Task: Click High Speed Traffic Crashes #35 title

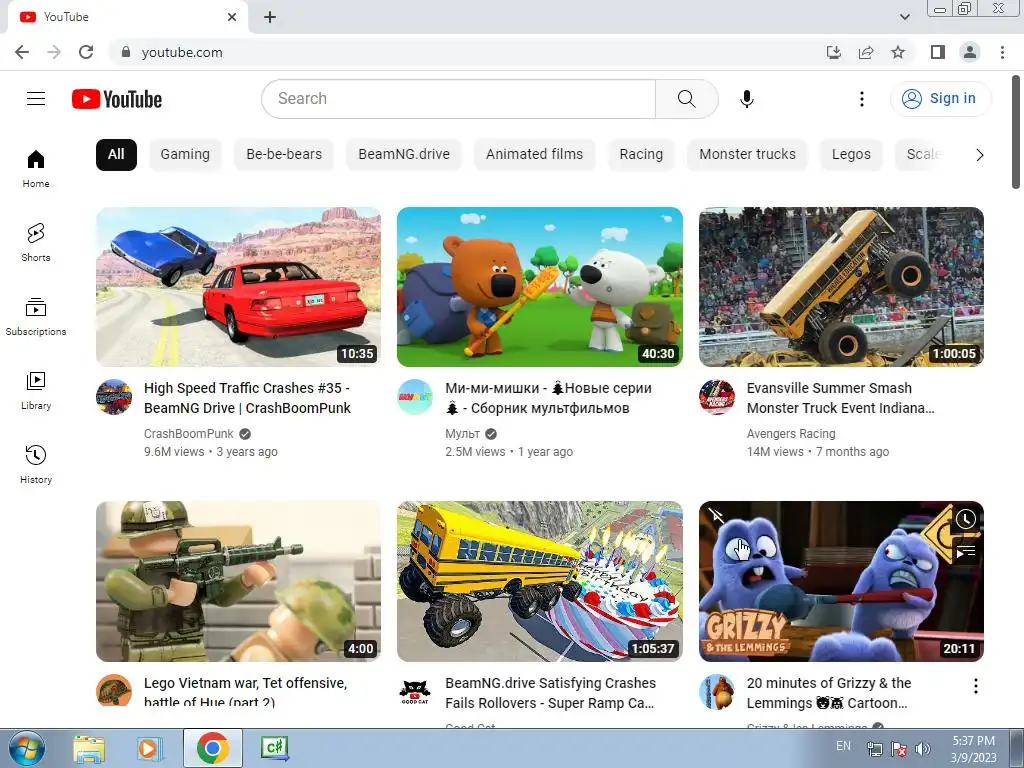Action: point(248,398)
